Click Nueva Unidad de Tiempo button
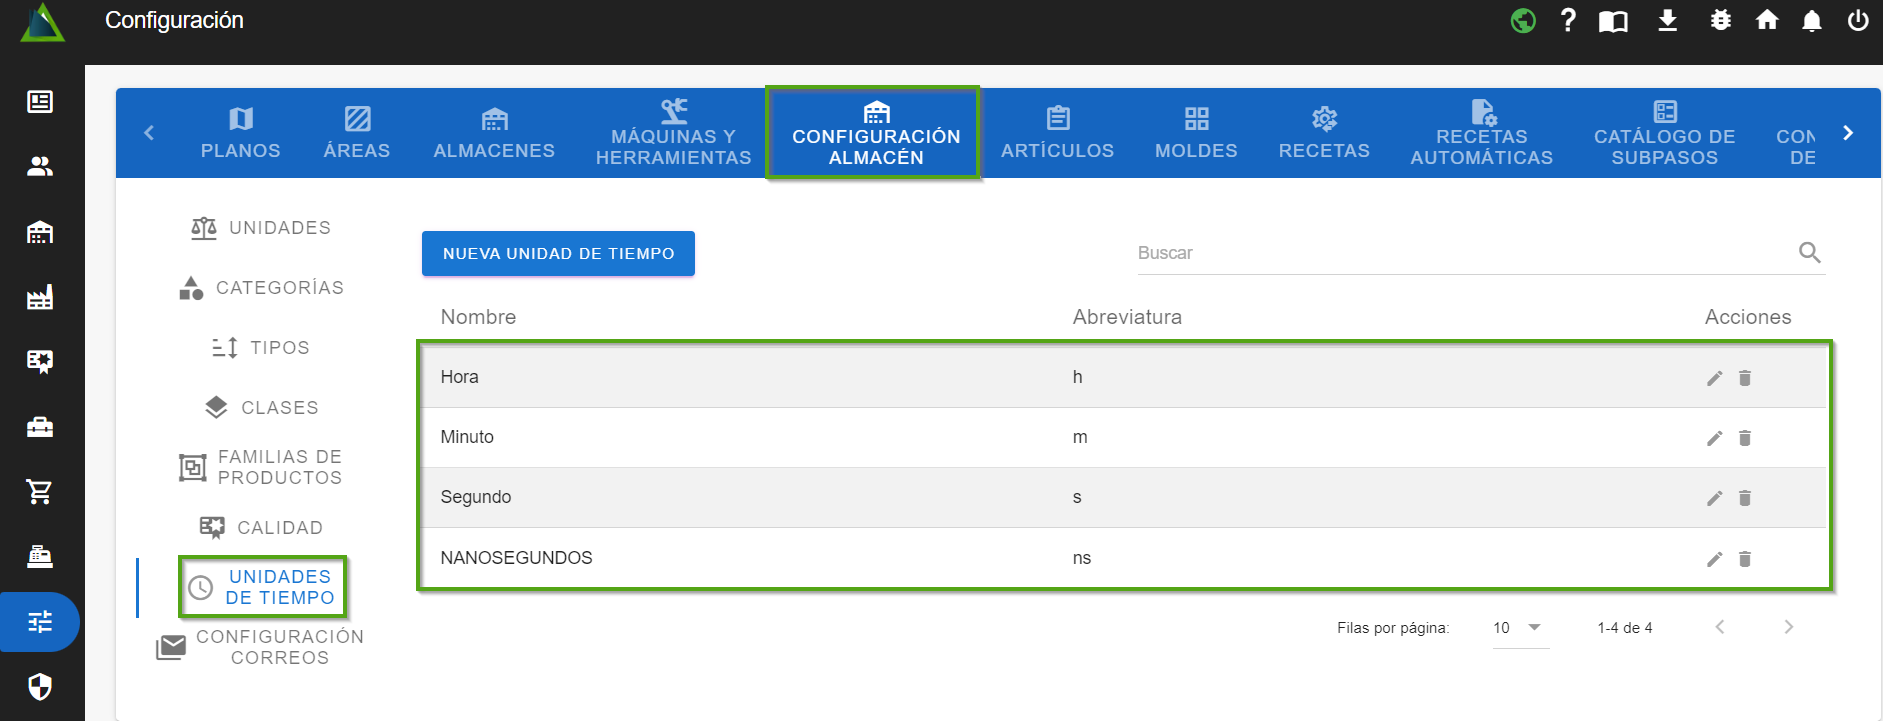 point(558,254)
